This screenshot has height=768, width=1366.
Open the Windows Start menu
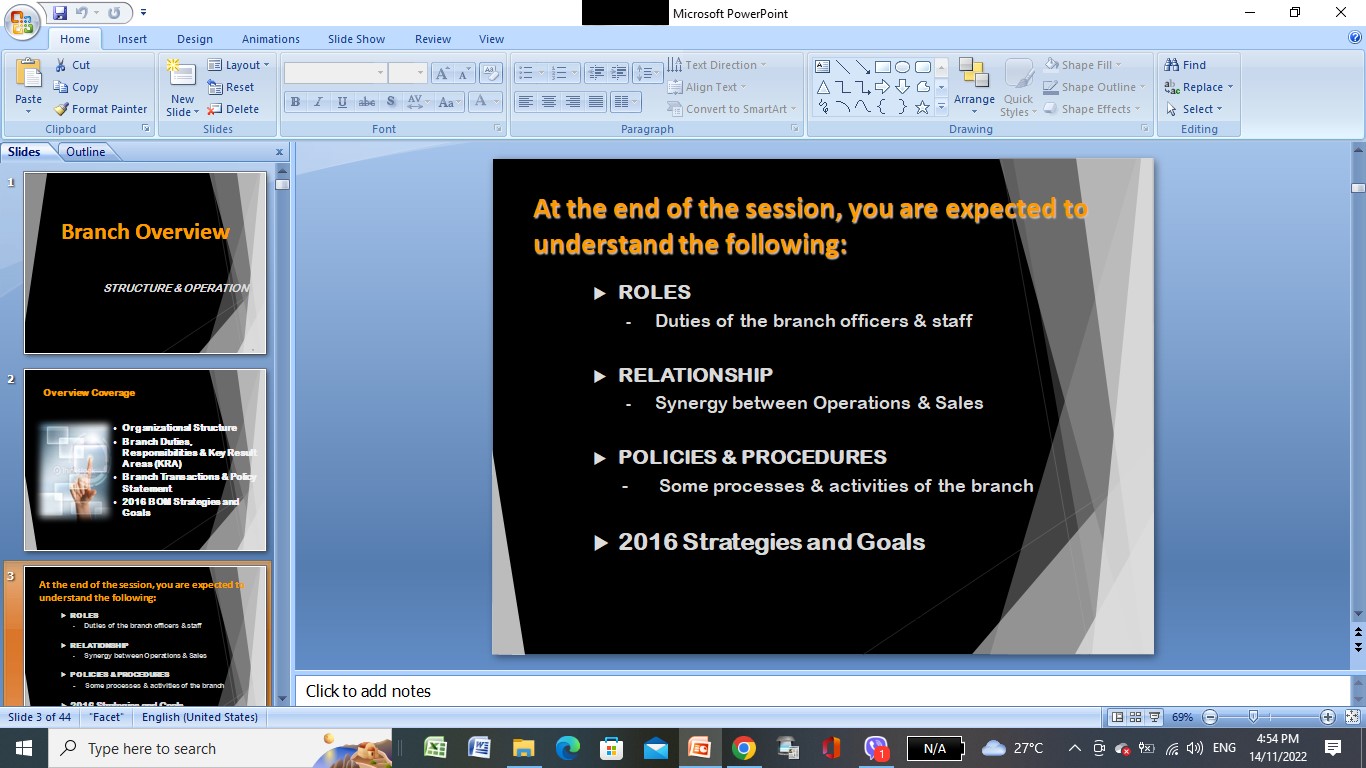pyautogui.click(x=23, y=748)
